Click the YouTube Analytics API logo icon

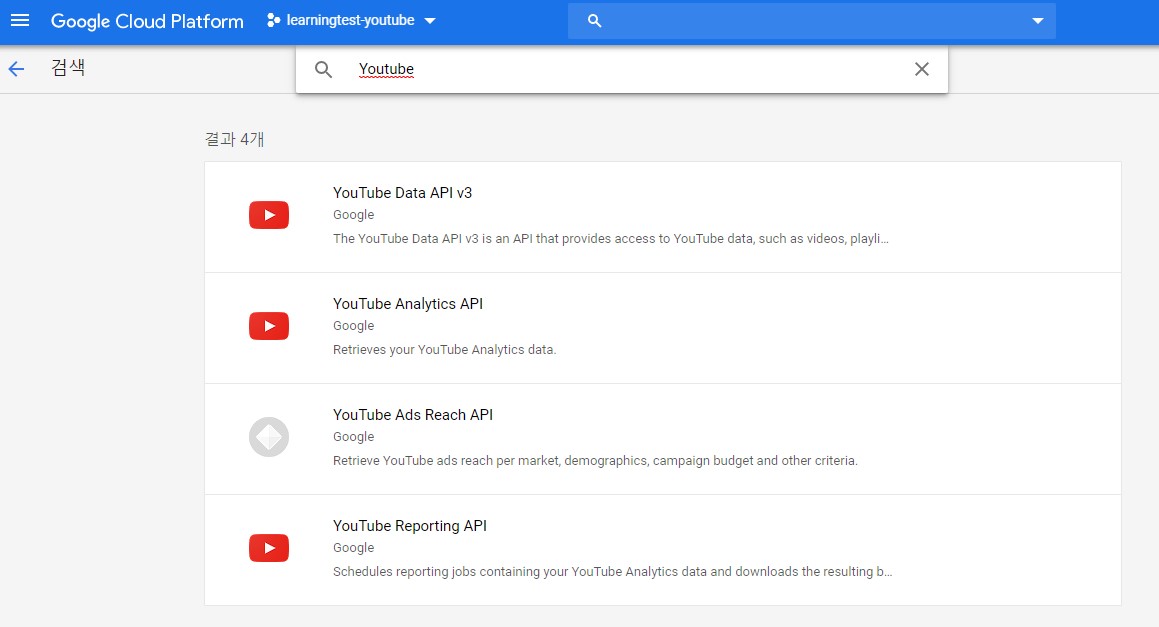[x=269, y=326]
